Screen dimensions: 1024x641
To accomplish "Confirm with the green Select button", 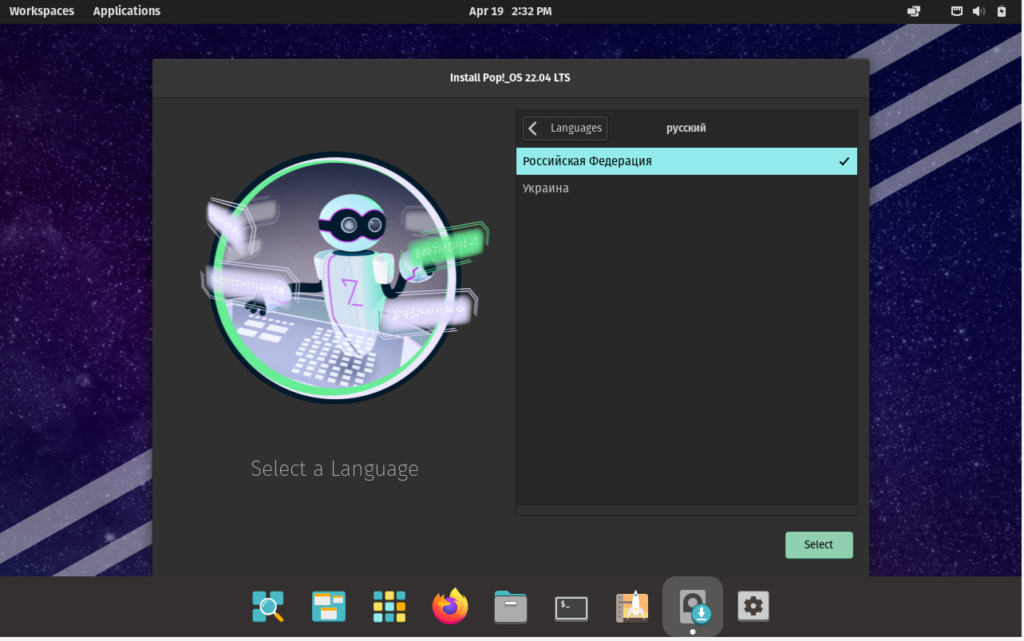I will pos(818,544).
